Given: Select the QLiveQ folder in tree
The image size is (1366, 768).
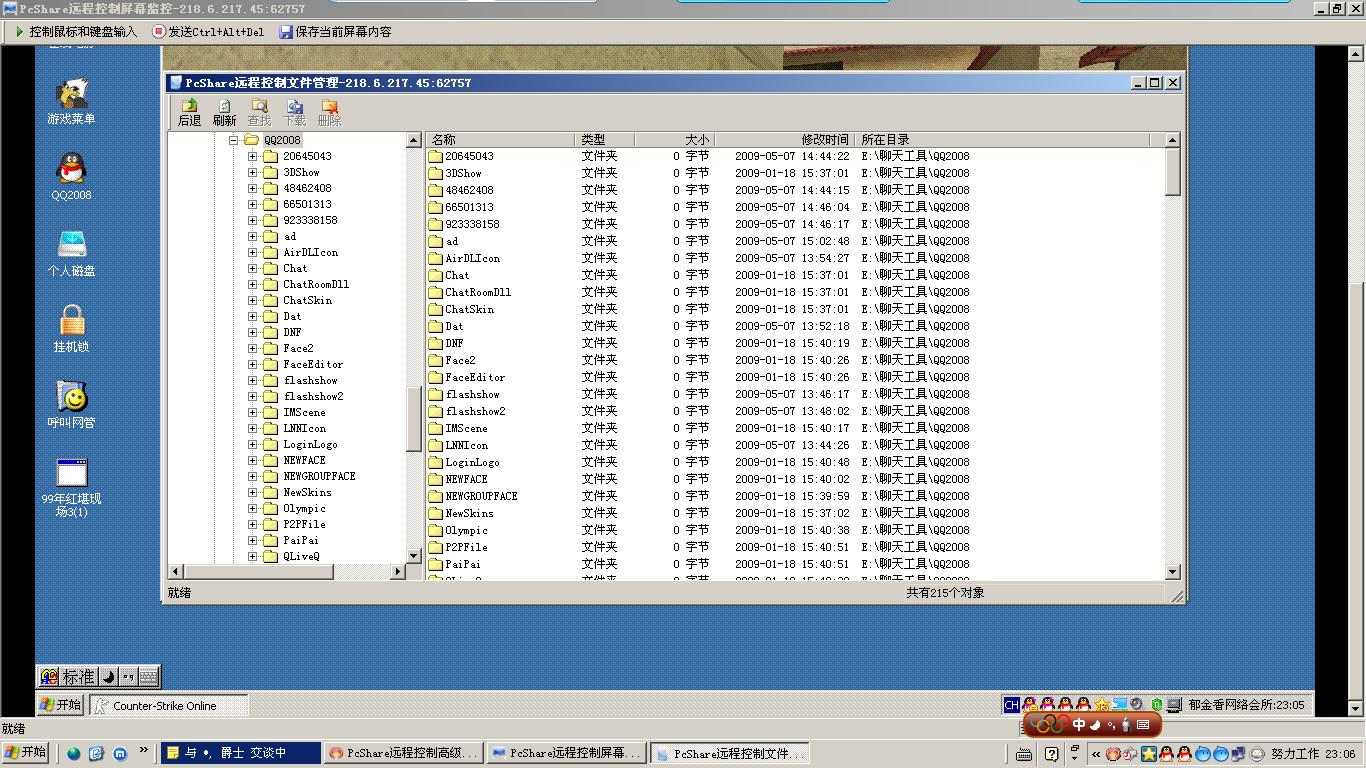Looking at the screenshot, I should [x=301, y=556].
